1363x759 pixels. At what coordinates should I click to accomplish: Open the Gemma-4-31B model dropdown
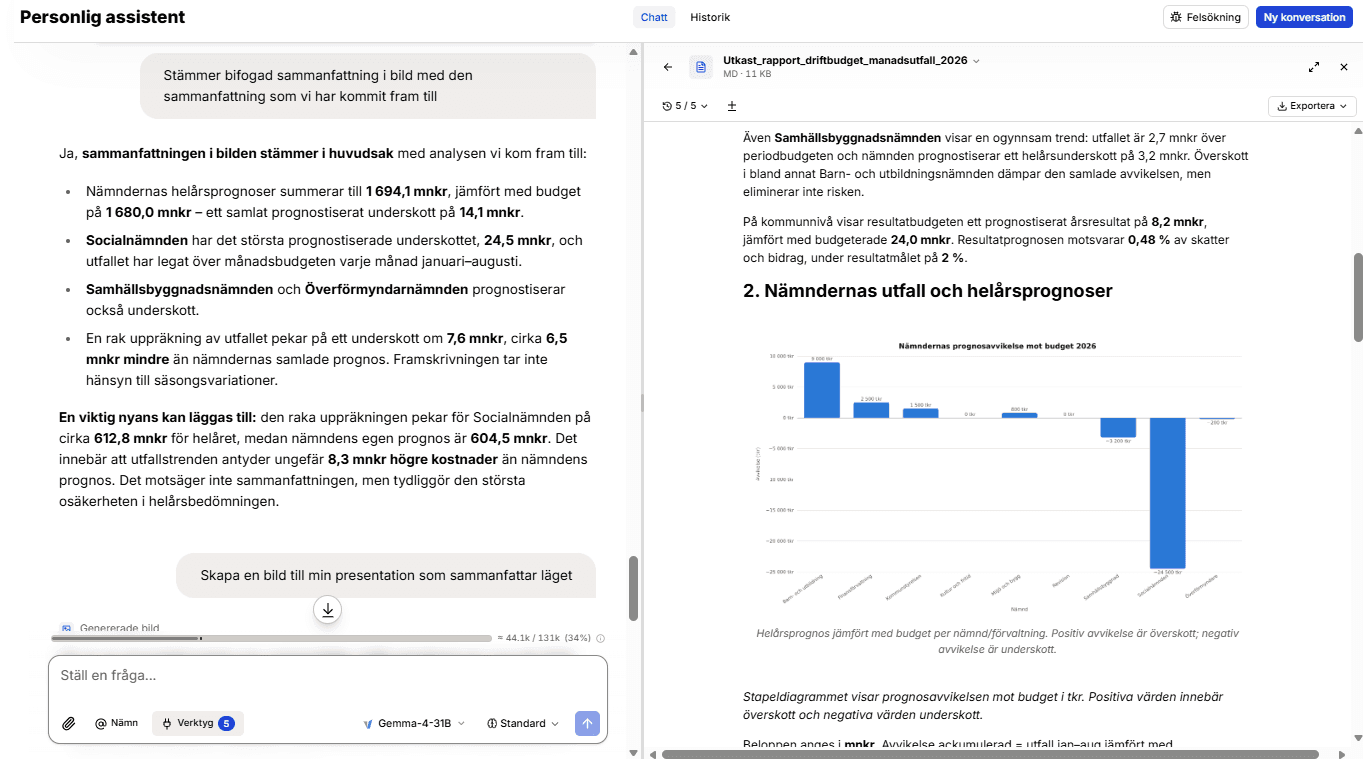coord(414,723)
